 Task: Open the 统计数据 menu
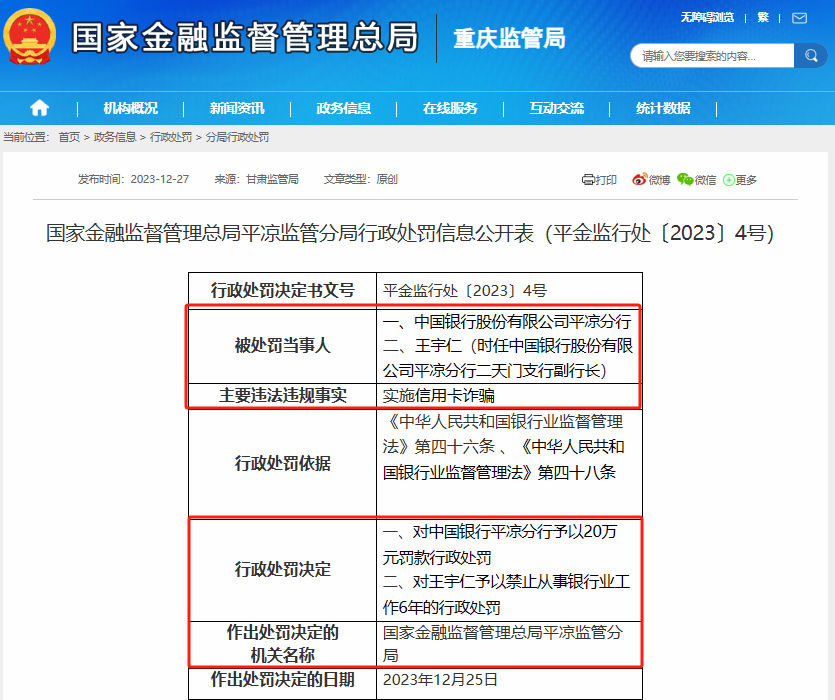(663, 108)
